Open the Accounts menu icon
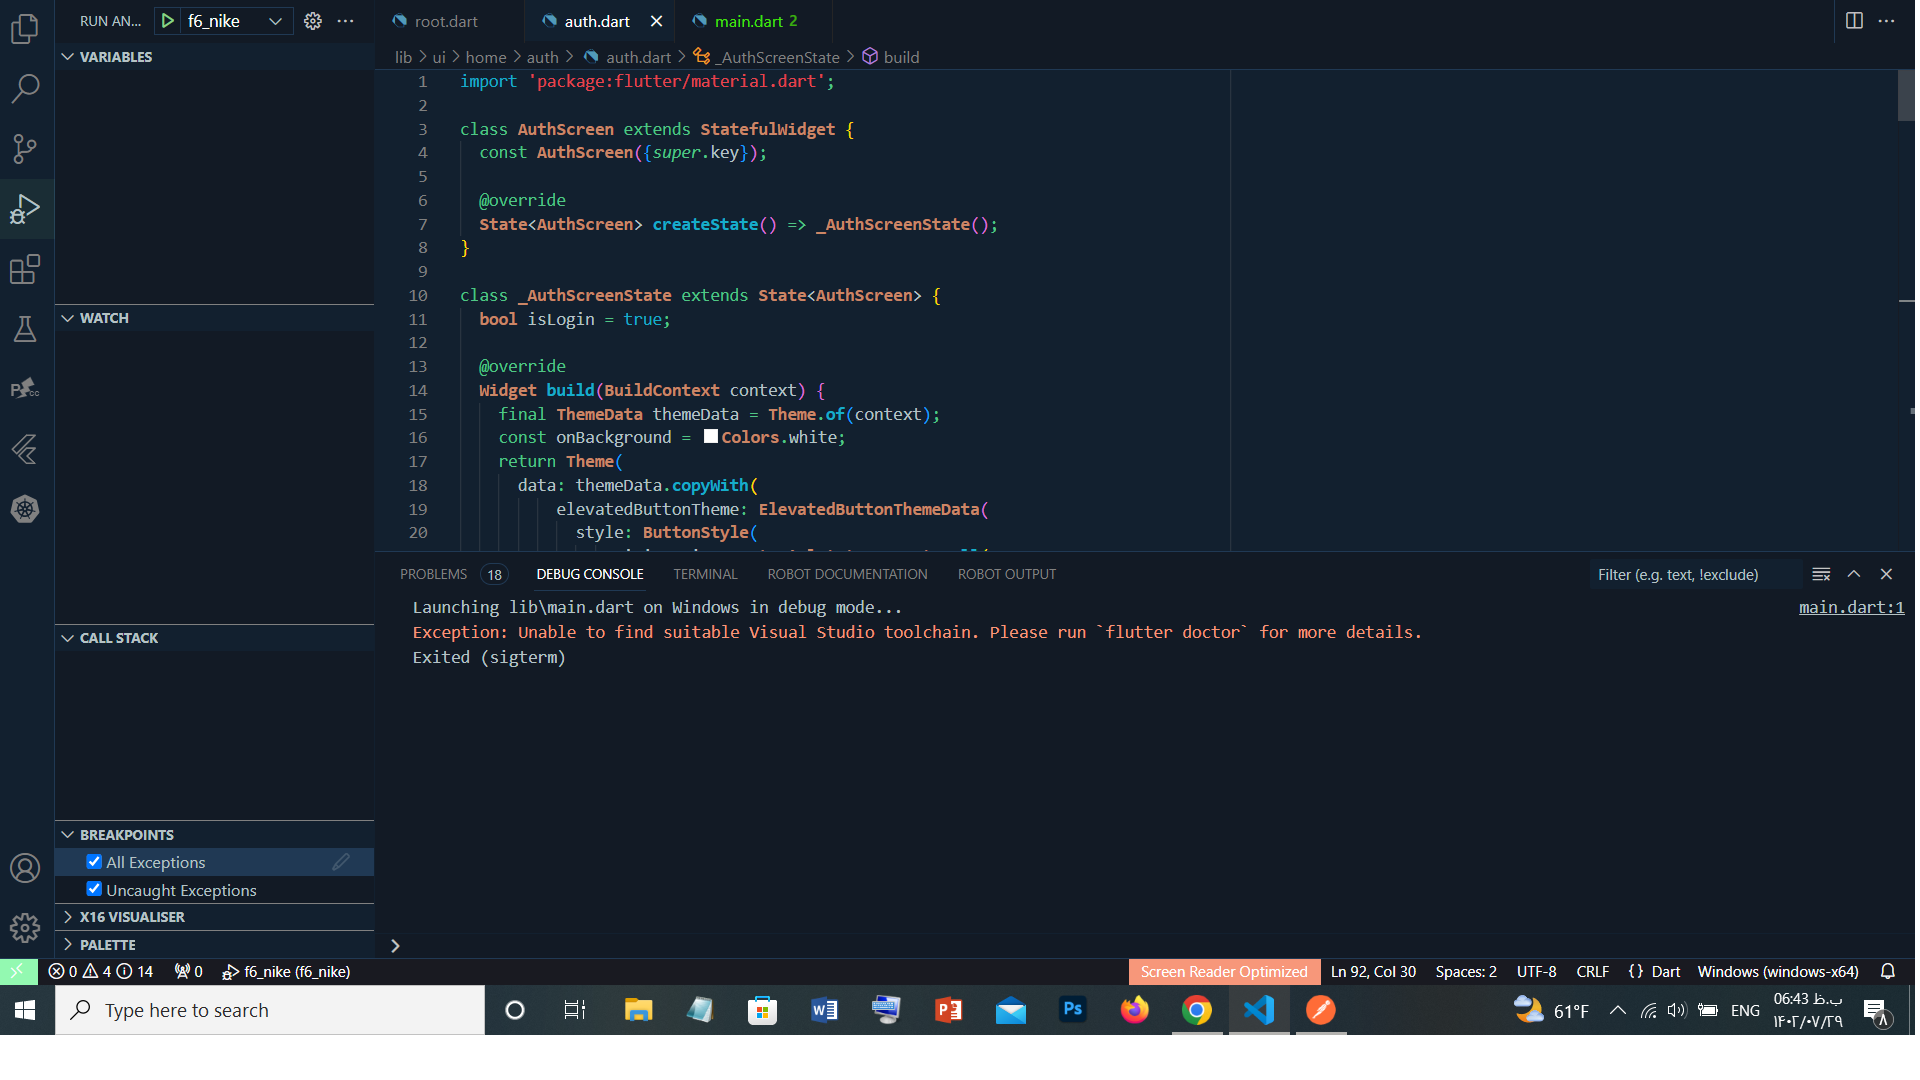This screenshot has width=1920, height=1080. point(25,868)
